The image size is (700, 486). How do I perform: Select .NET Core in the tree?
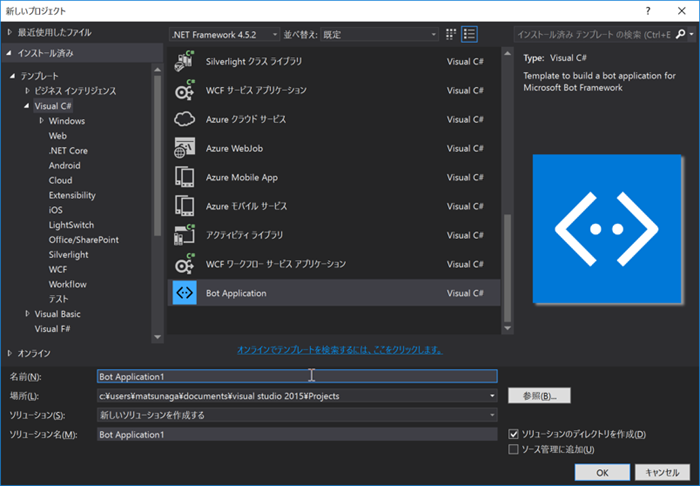68,150
